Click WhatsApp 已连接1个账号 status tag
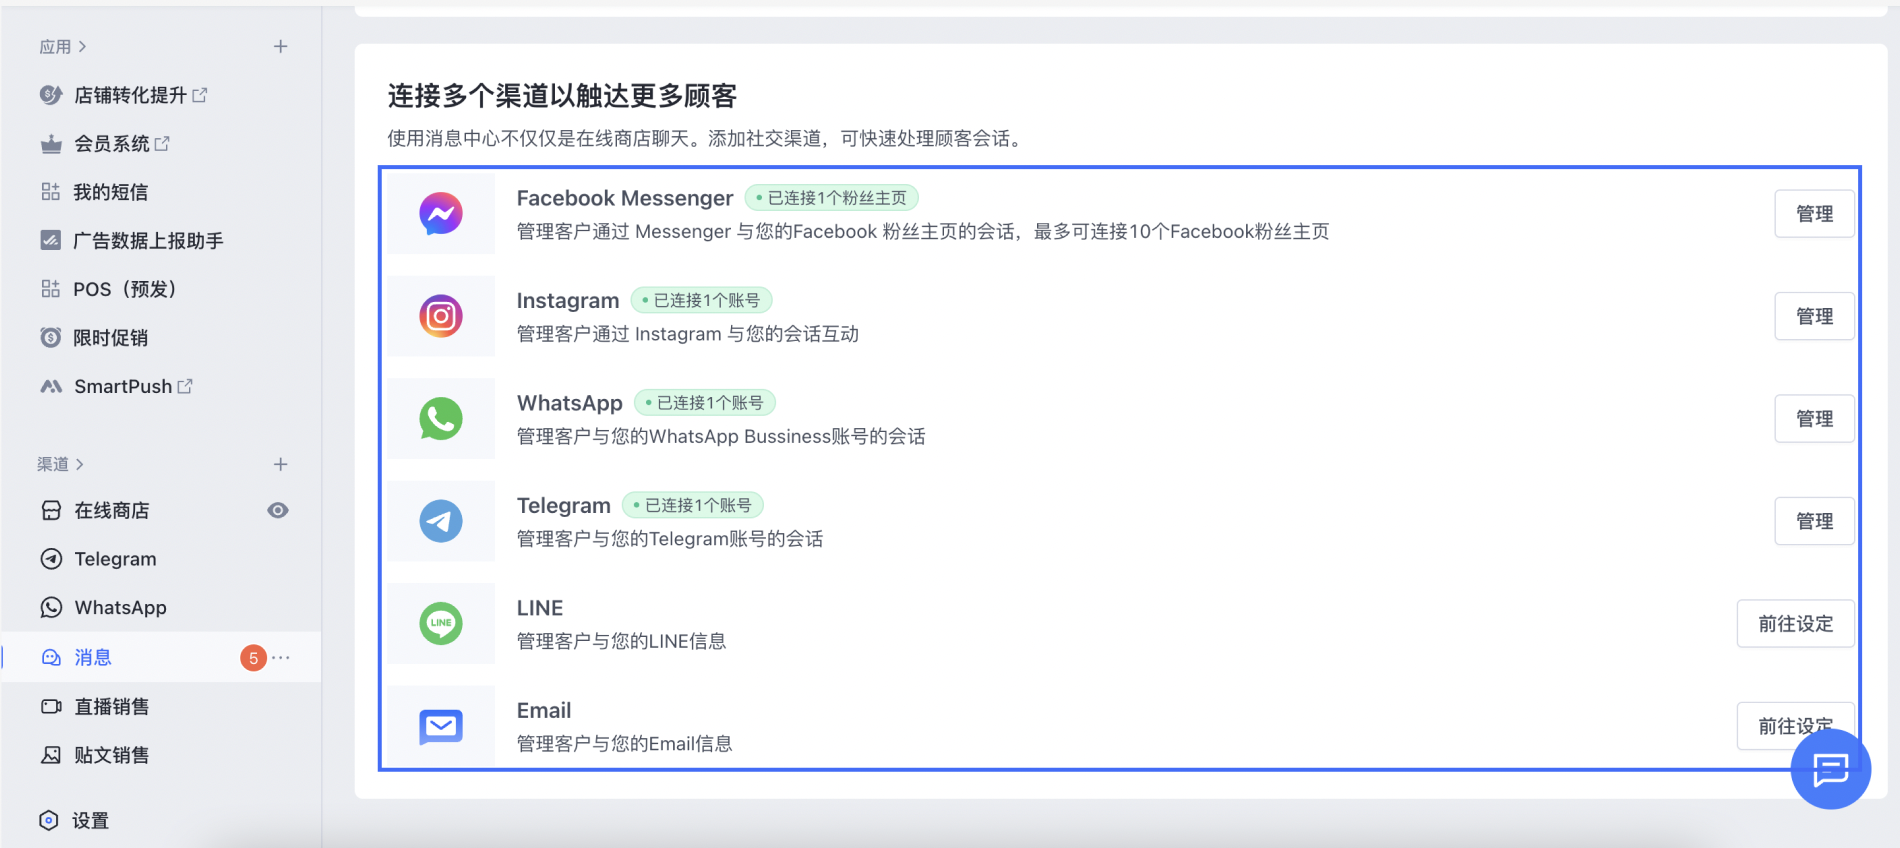The image size is (1900, 848). point(705,403)
